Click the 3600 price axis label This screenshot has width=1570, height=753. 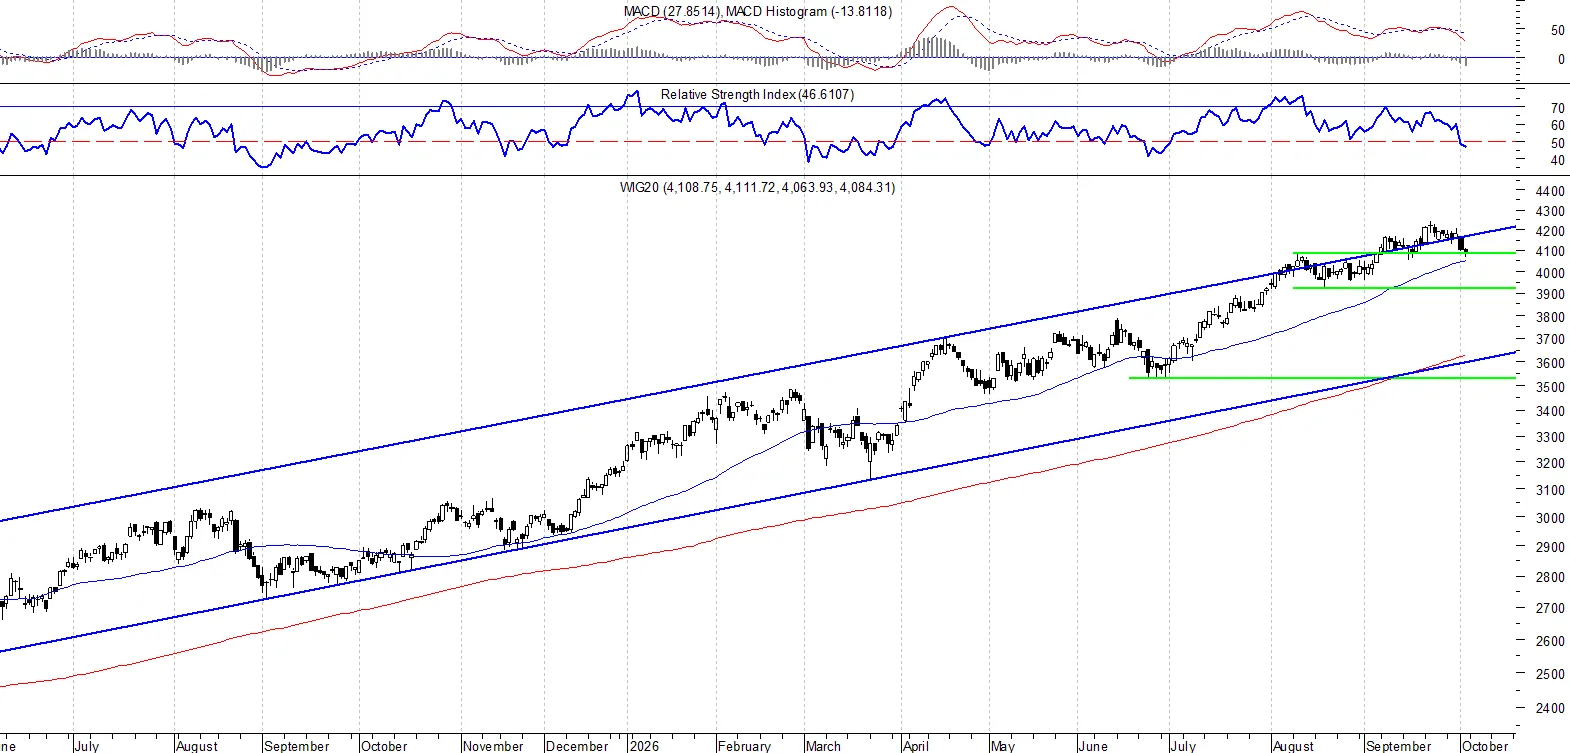pos(1550,364)
